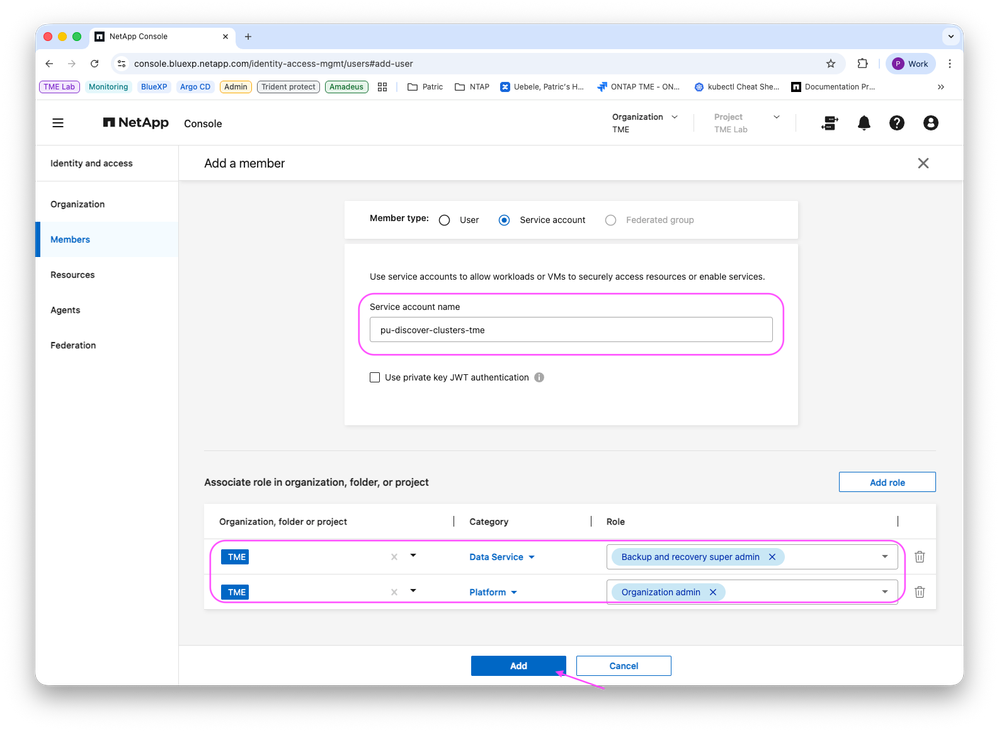Open the browser extensions puzzle icon

pyautogui.click(x=862, y=64)
